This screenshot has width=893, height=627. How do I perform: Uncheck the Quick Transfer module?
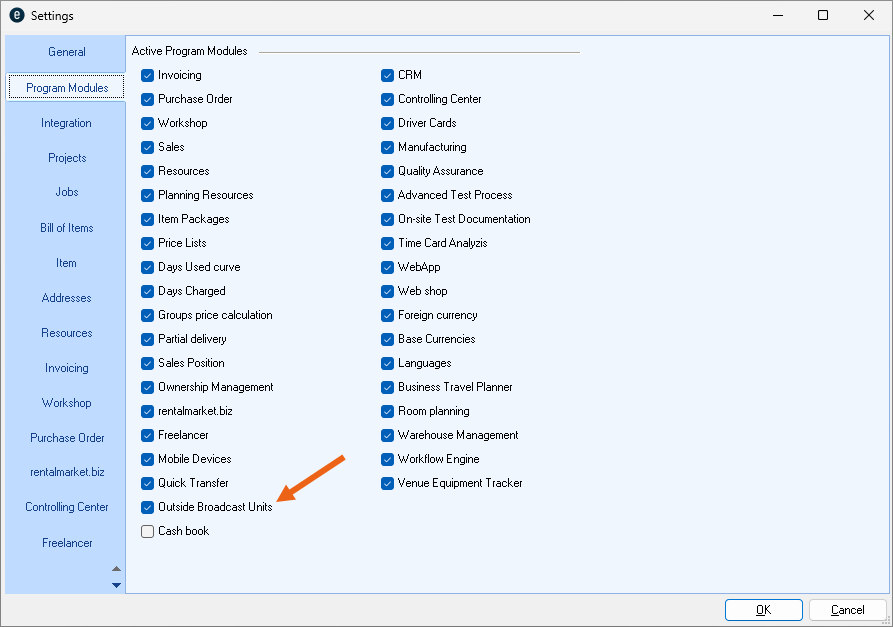pos(148,483)
